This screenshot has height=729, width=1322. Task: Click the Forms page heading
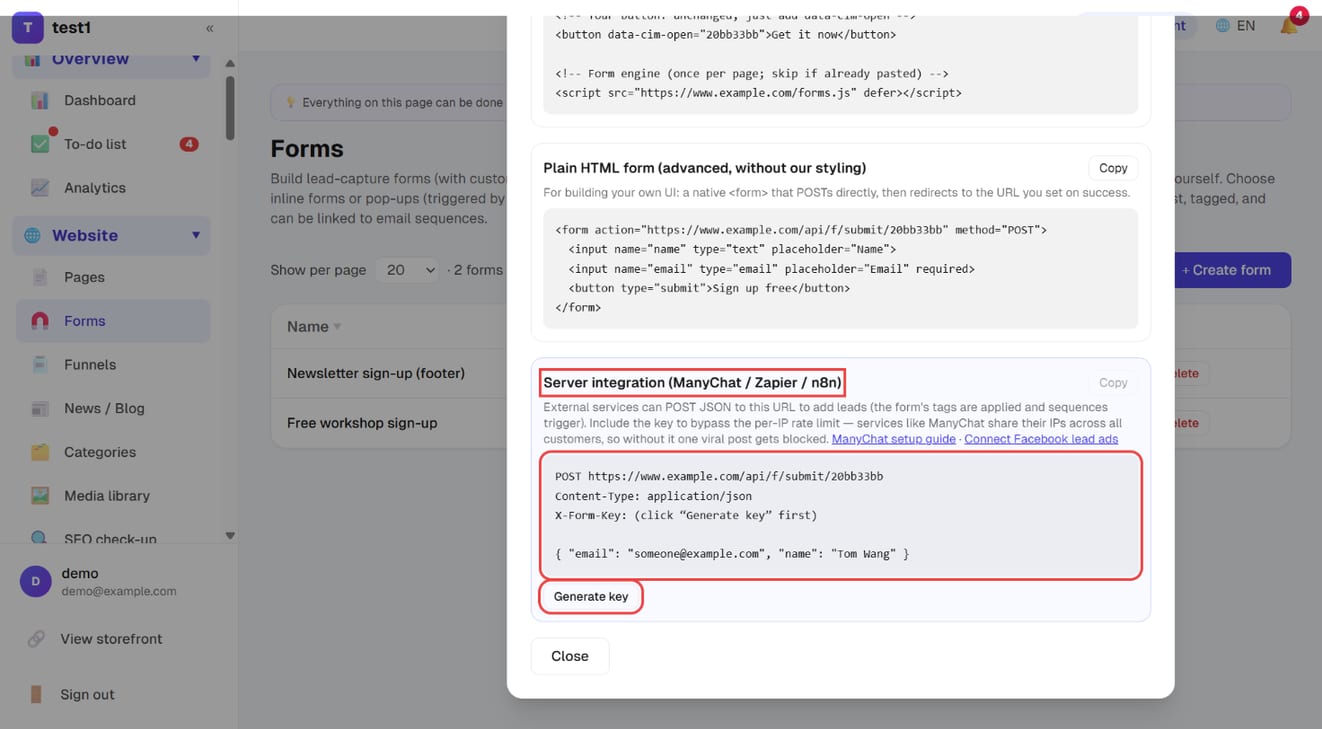307,149
